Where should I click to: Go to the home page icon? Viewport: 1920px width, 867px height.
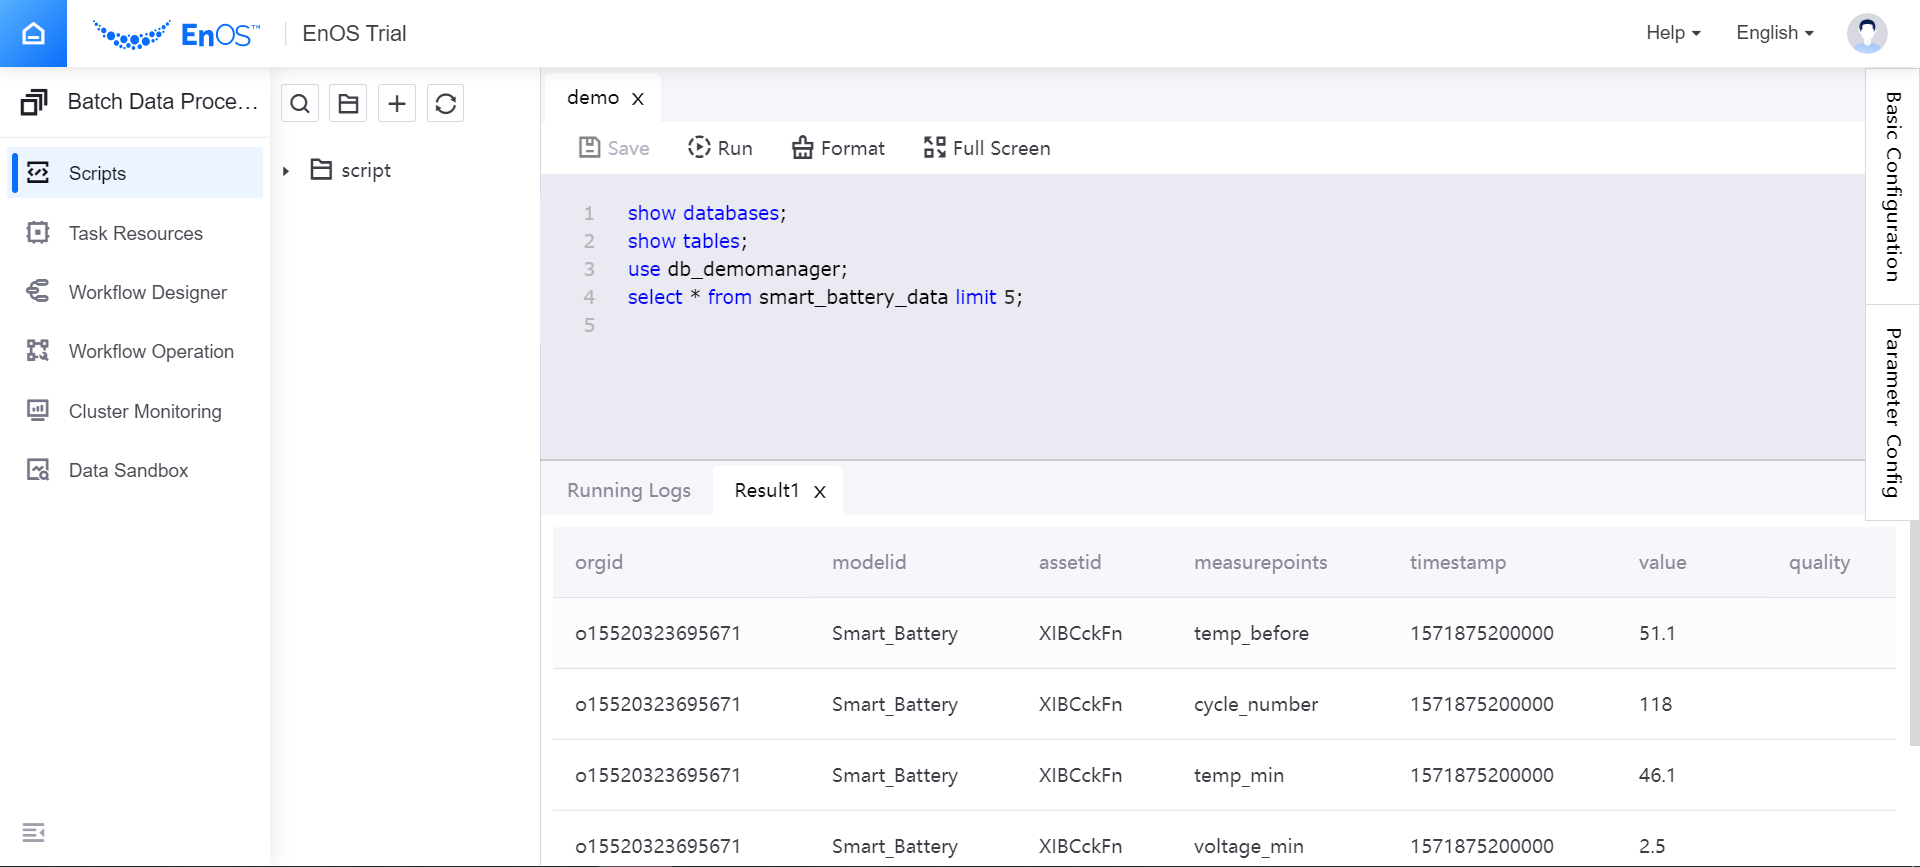click(33, 33)
